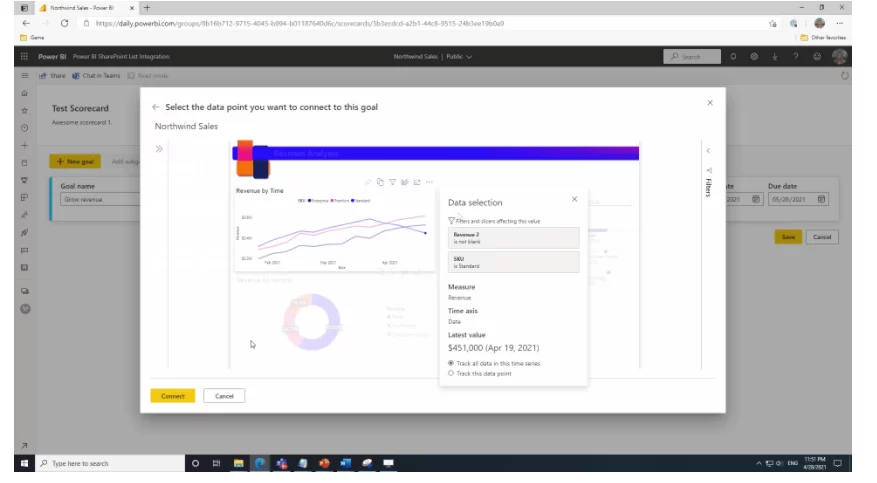Screen dimensions: 877x483
Task: Expand the report pages pane double chevron
Action: 159,149
